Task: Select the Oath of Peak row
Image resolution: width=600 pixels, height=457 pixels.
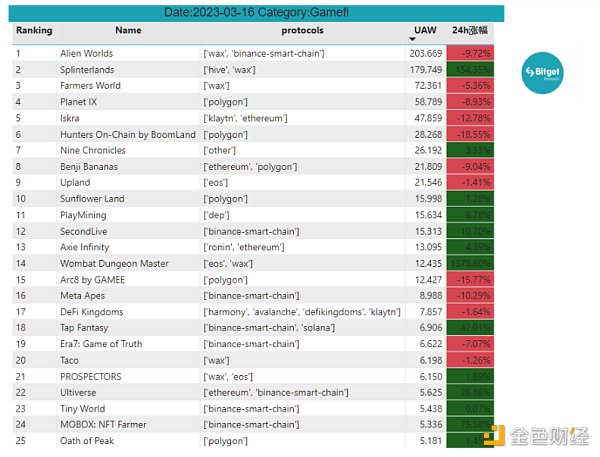Action: click(88, 440)
